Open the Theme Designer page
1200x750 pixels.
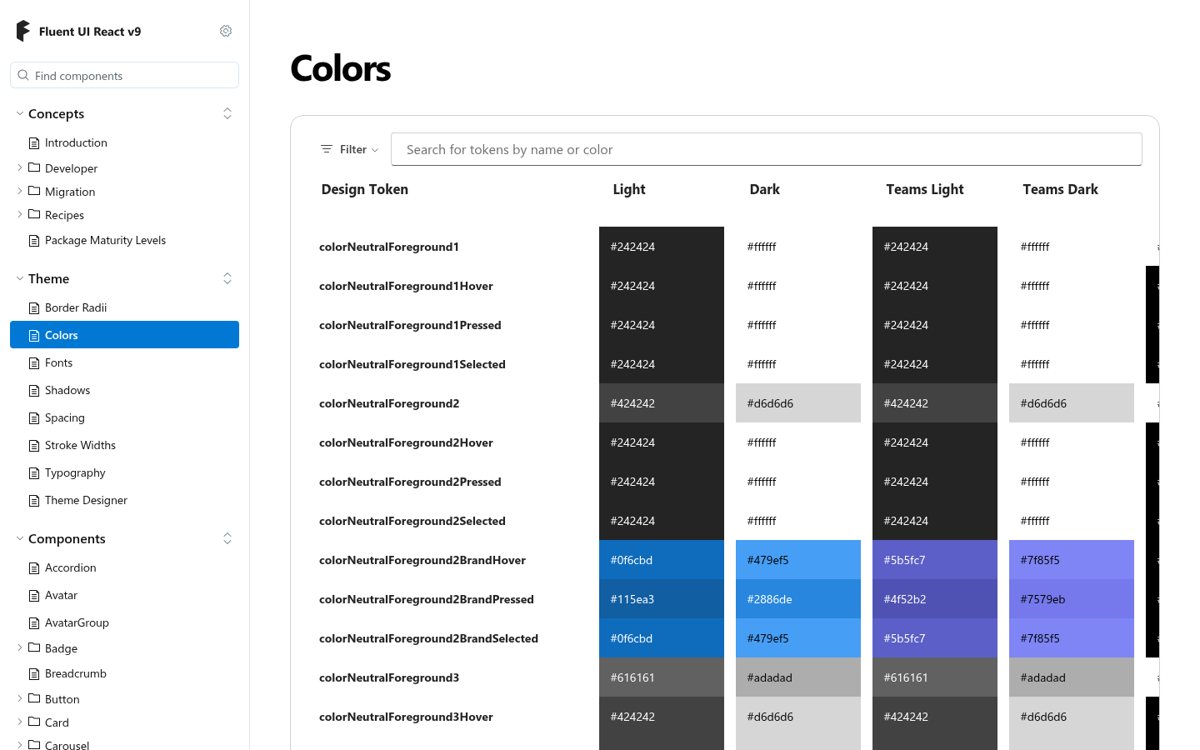(x=86, y=500)
